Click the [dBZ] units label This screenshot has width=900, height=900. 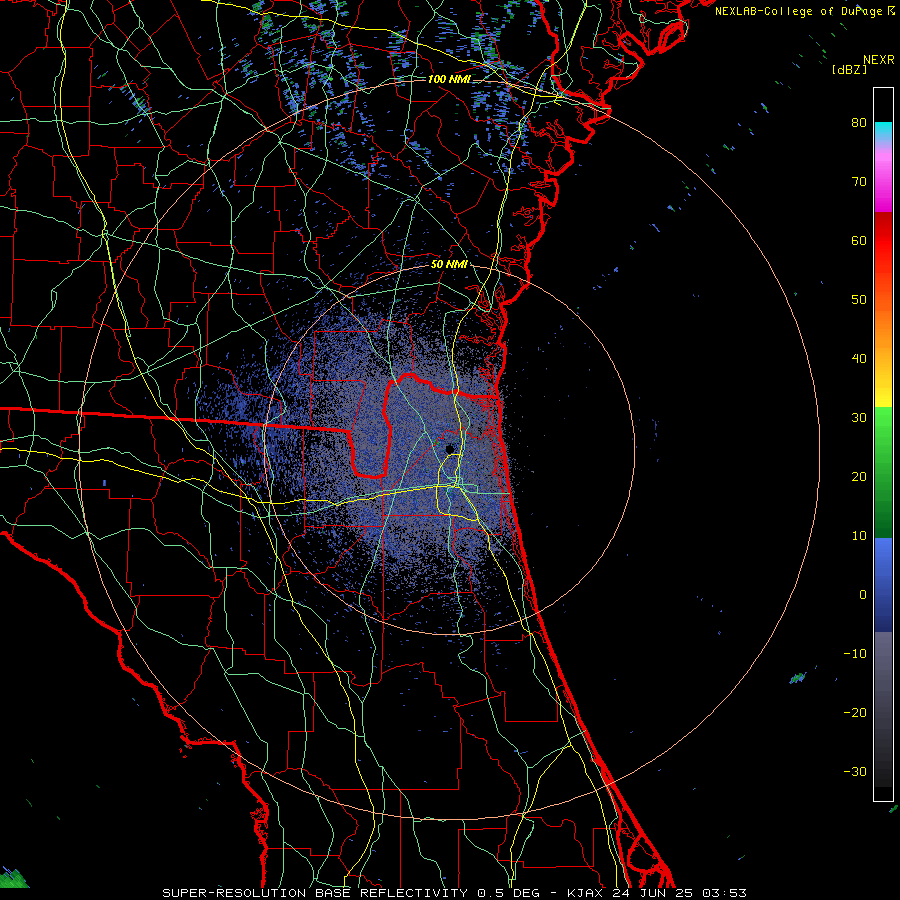pos(849,69)
